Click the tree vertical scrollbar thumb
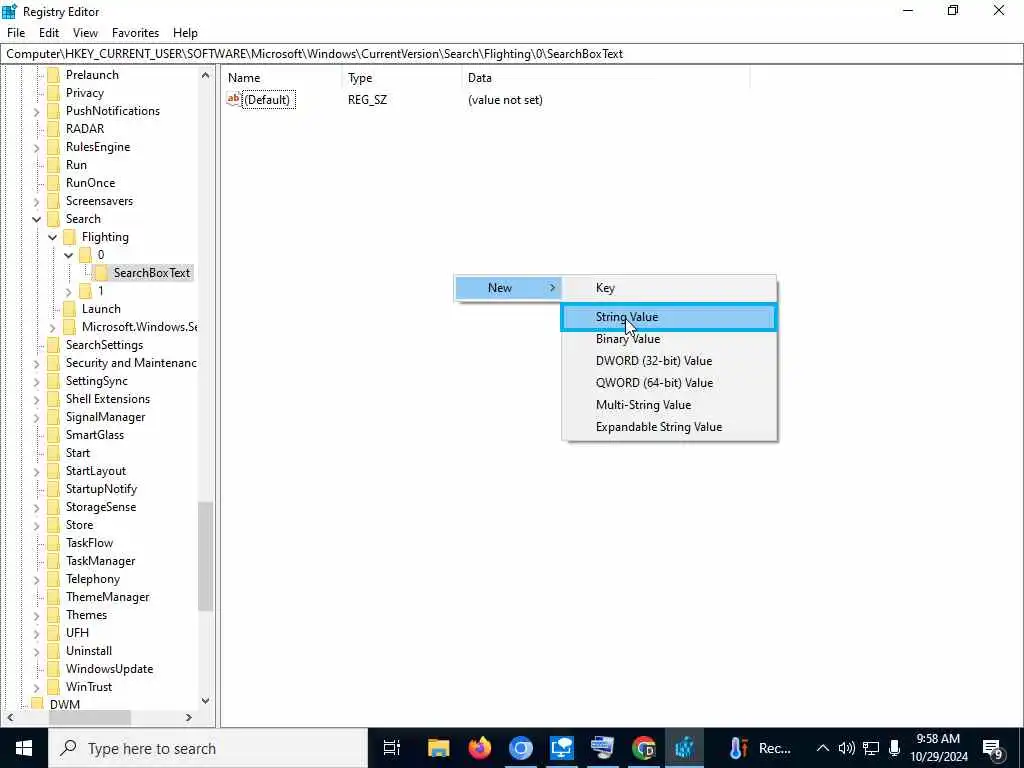Image resolution: width=1024 pixels, height=768 pixels. tap(206, 556)
